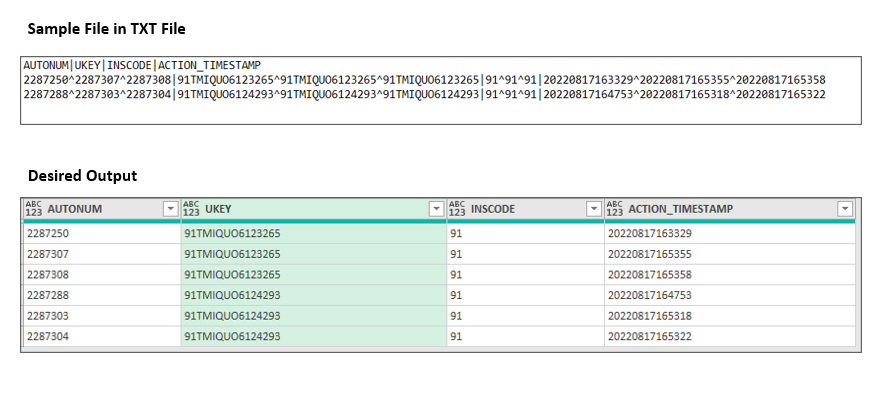Open the ACTION_TIMESTAMP column filter dropdown
The width and height of the screenshot is (895, 394).
click(x=845, y=210)
